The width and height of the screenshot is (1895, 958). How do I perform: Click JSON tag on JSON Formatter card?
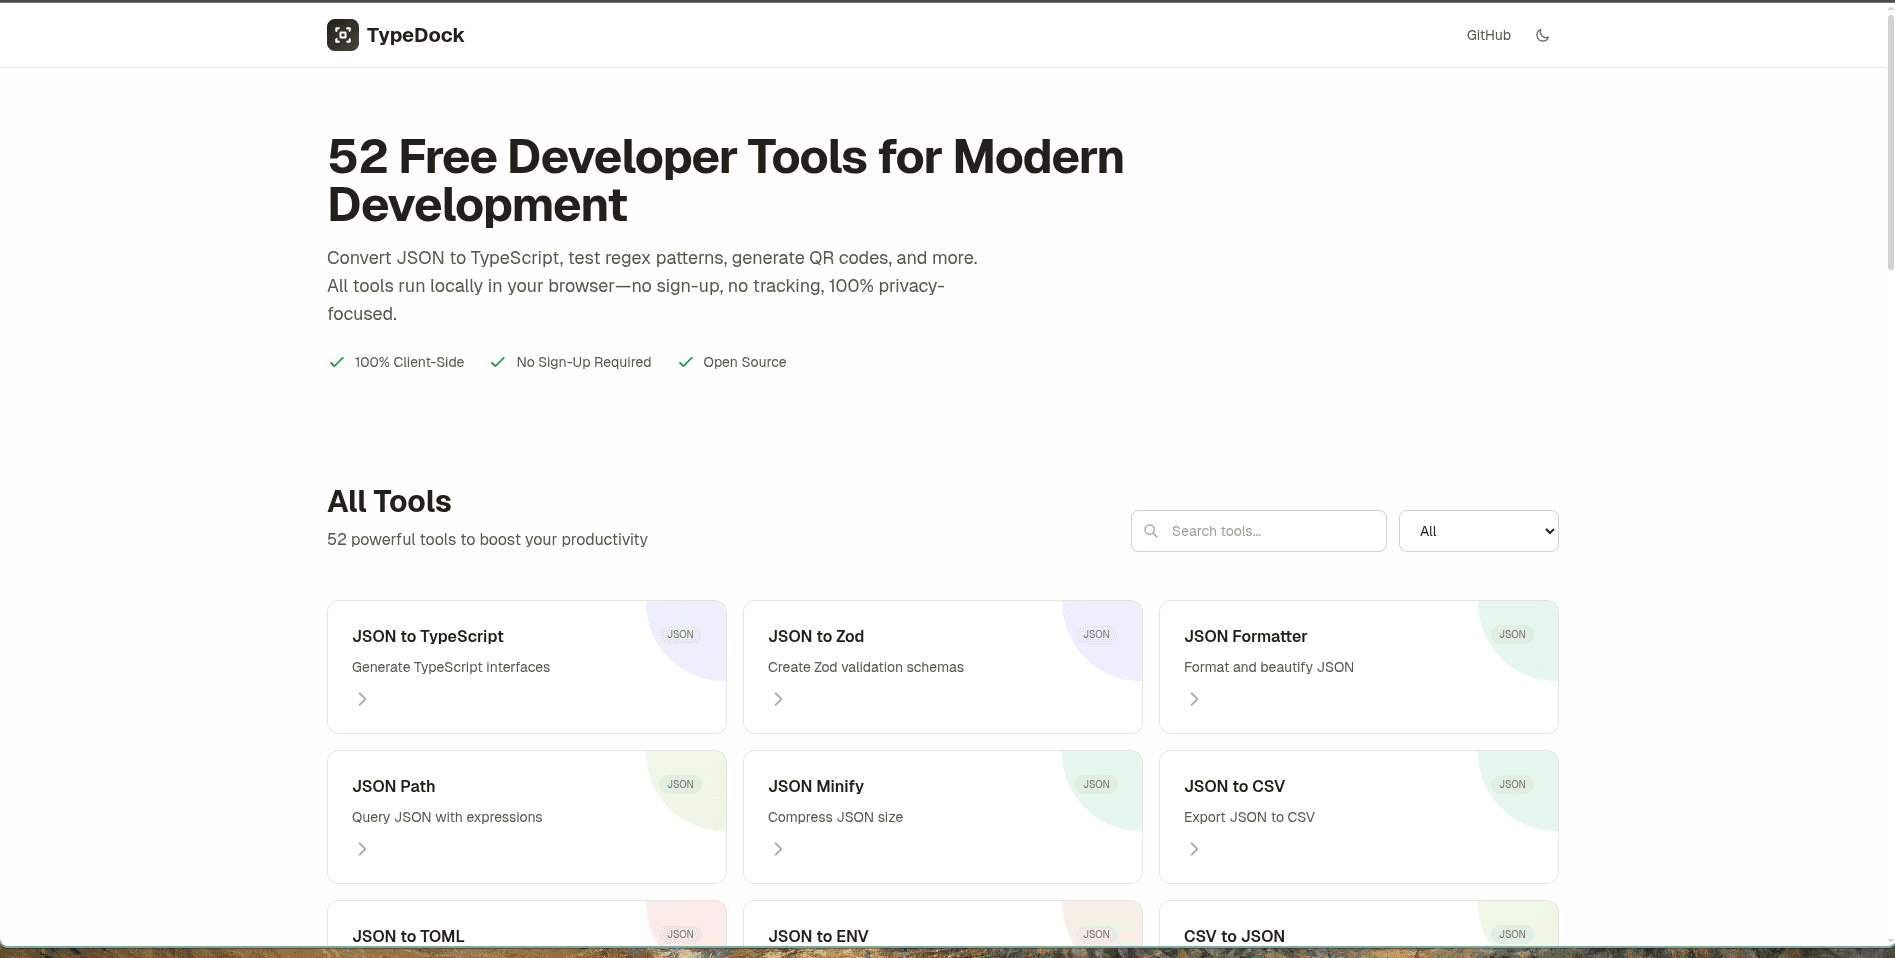1512,634
